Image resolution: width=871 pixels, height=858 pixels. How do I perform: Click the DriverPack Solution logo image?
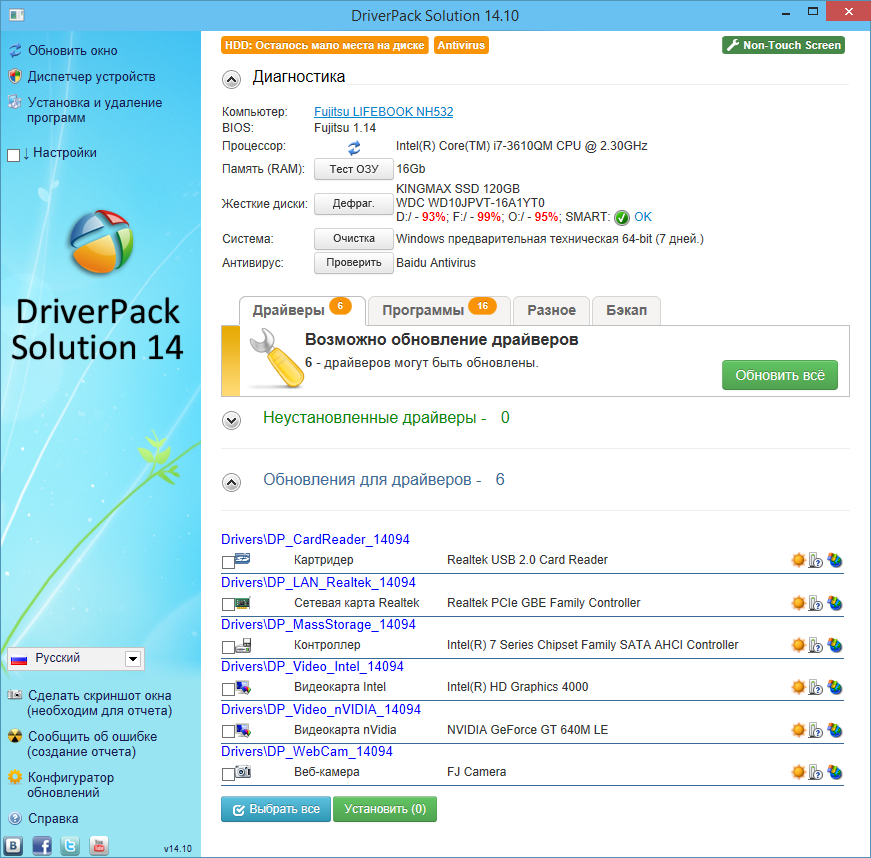[101, 242]
